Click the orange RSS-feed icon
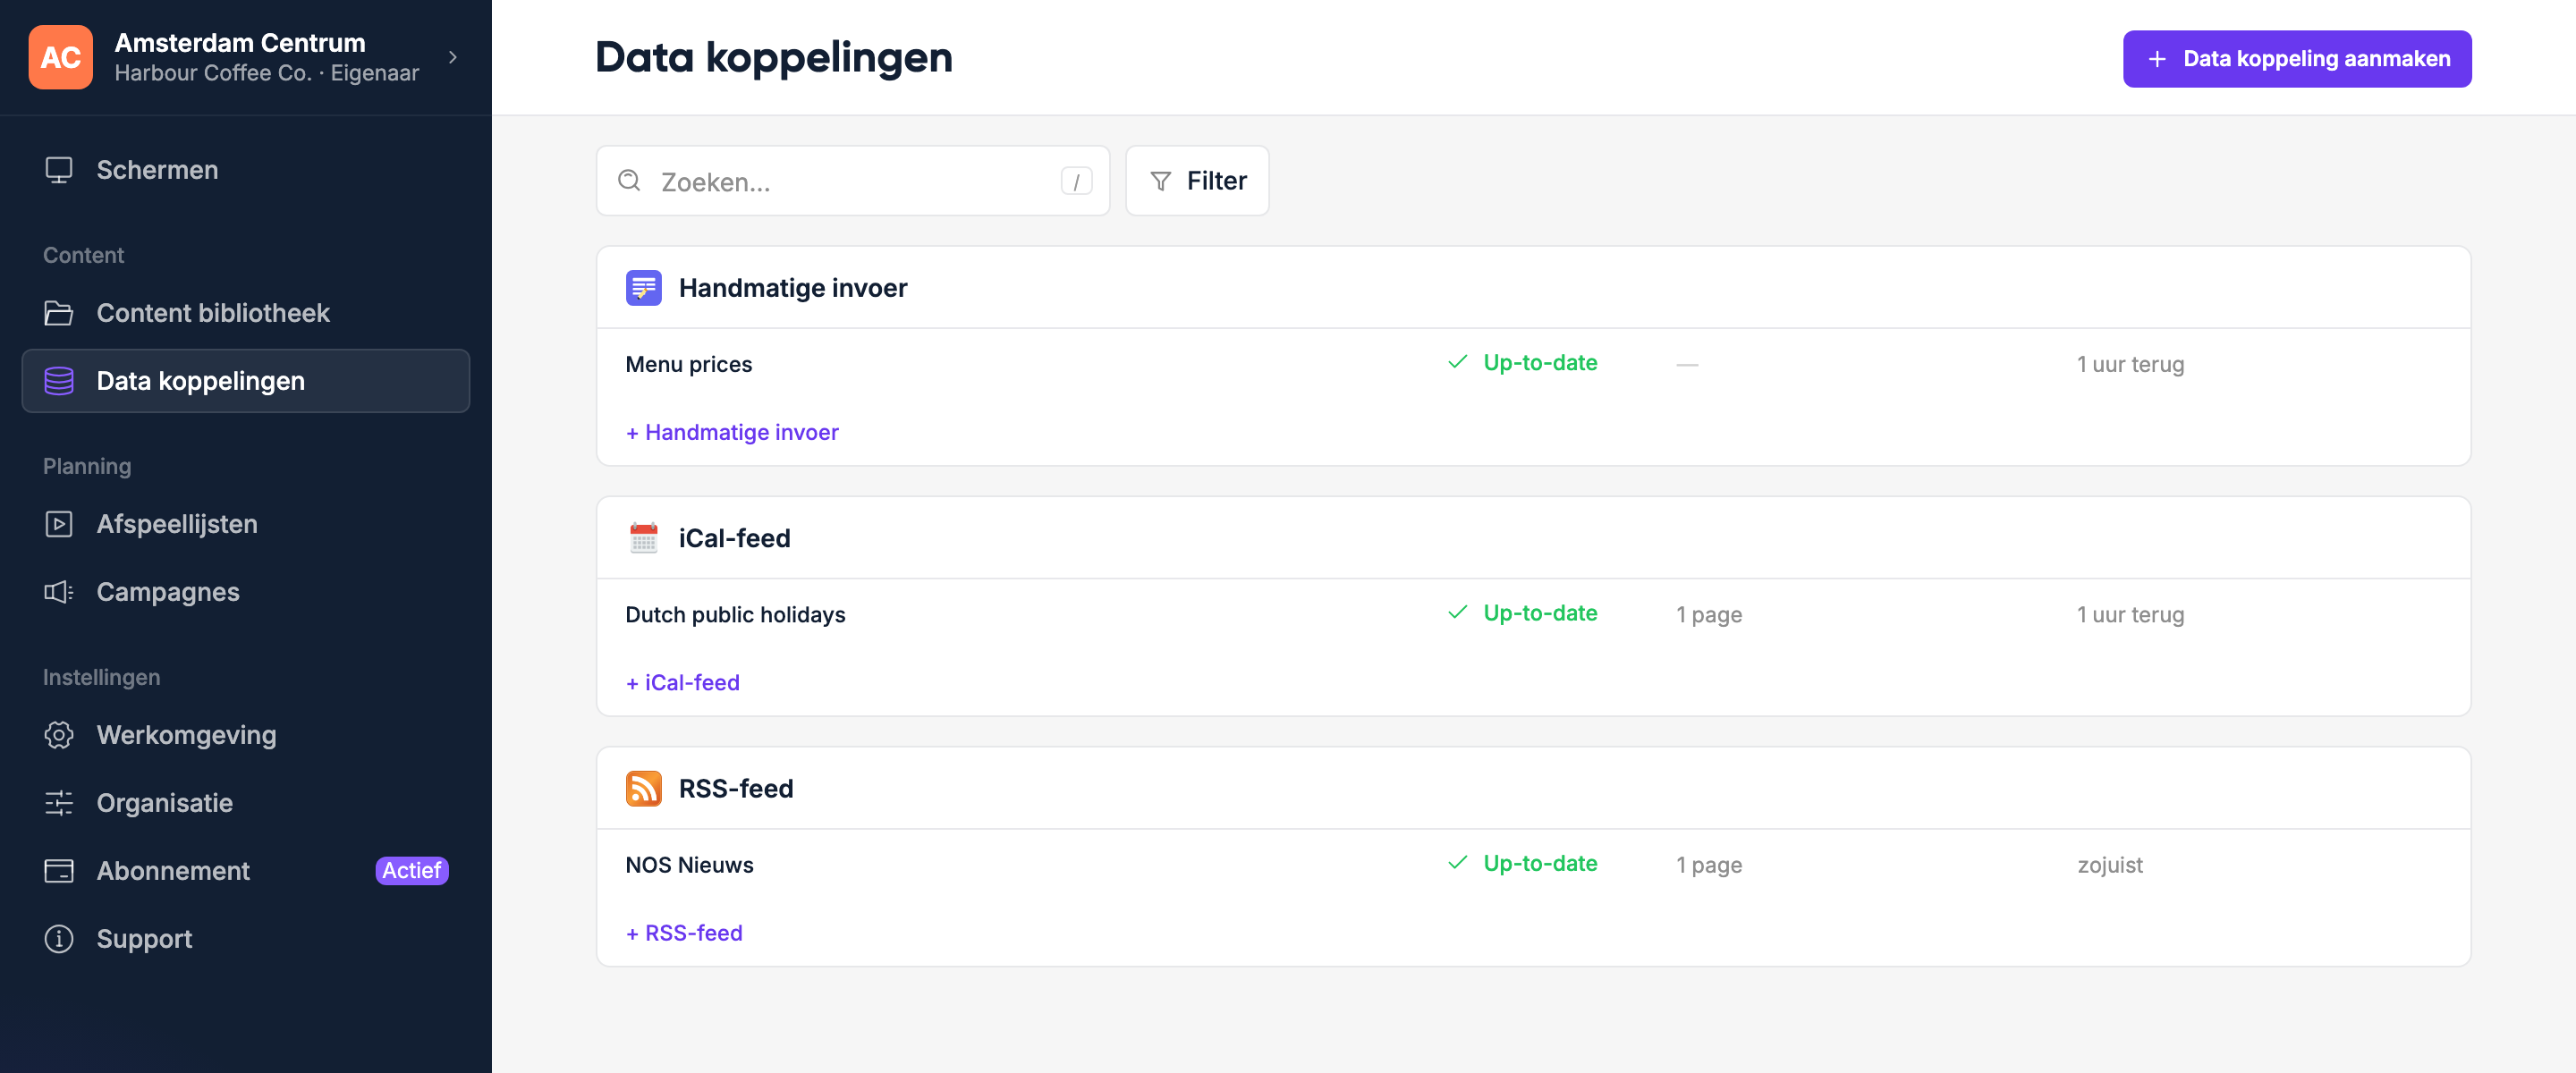The height and width of the screenshot is (1073, 2576). pyautogui.click(x=644, y=789)
